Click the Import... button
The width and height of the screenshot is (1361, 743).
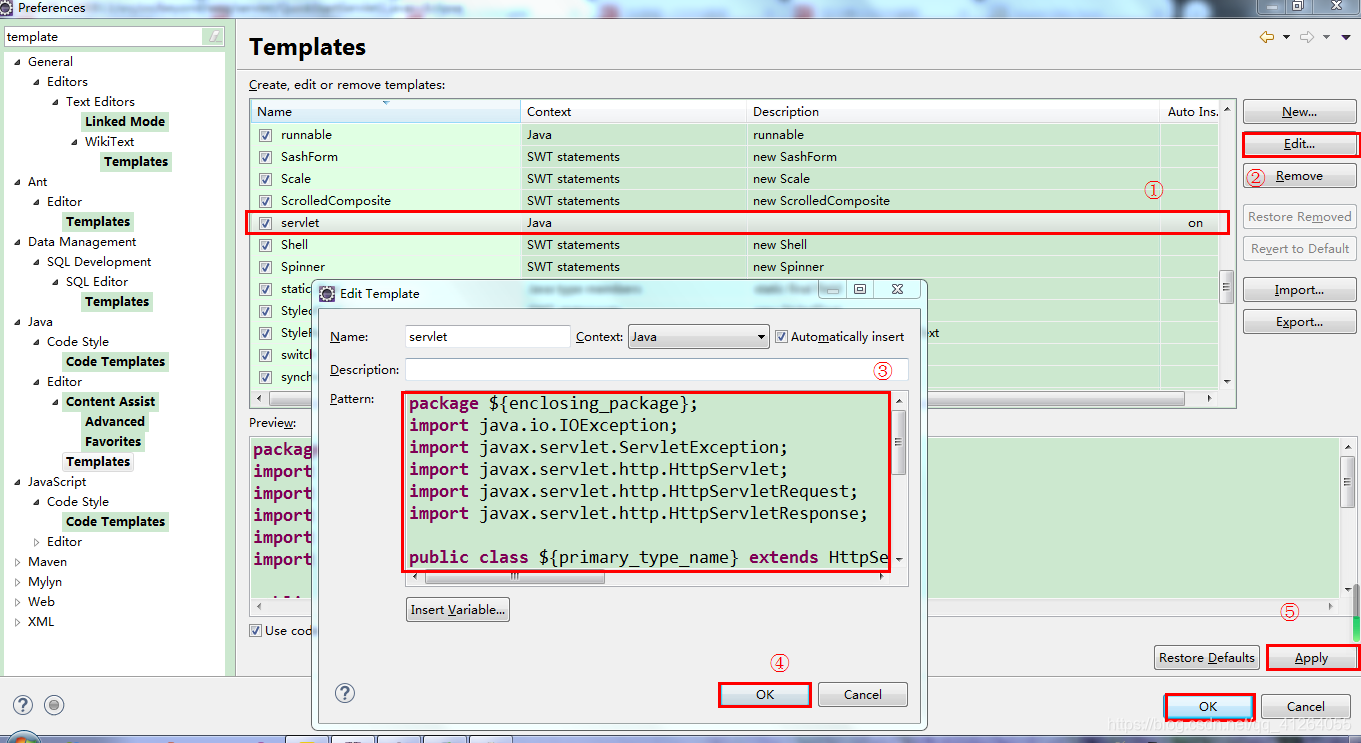click(x=1299, y=290)
